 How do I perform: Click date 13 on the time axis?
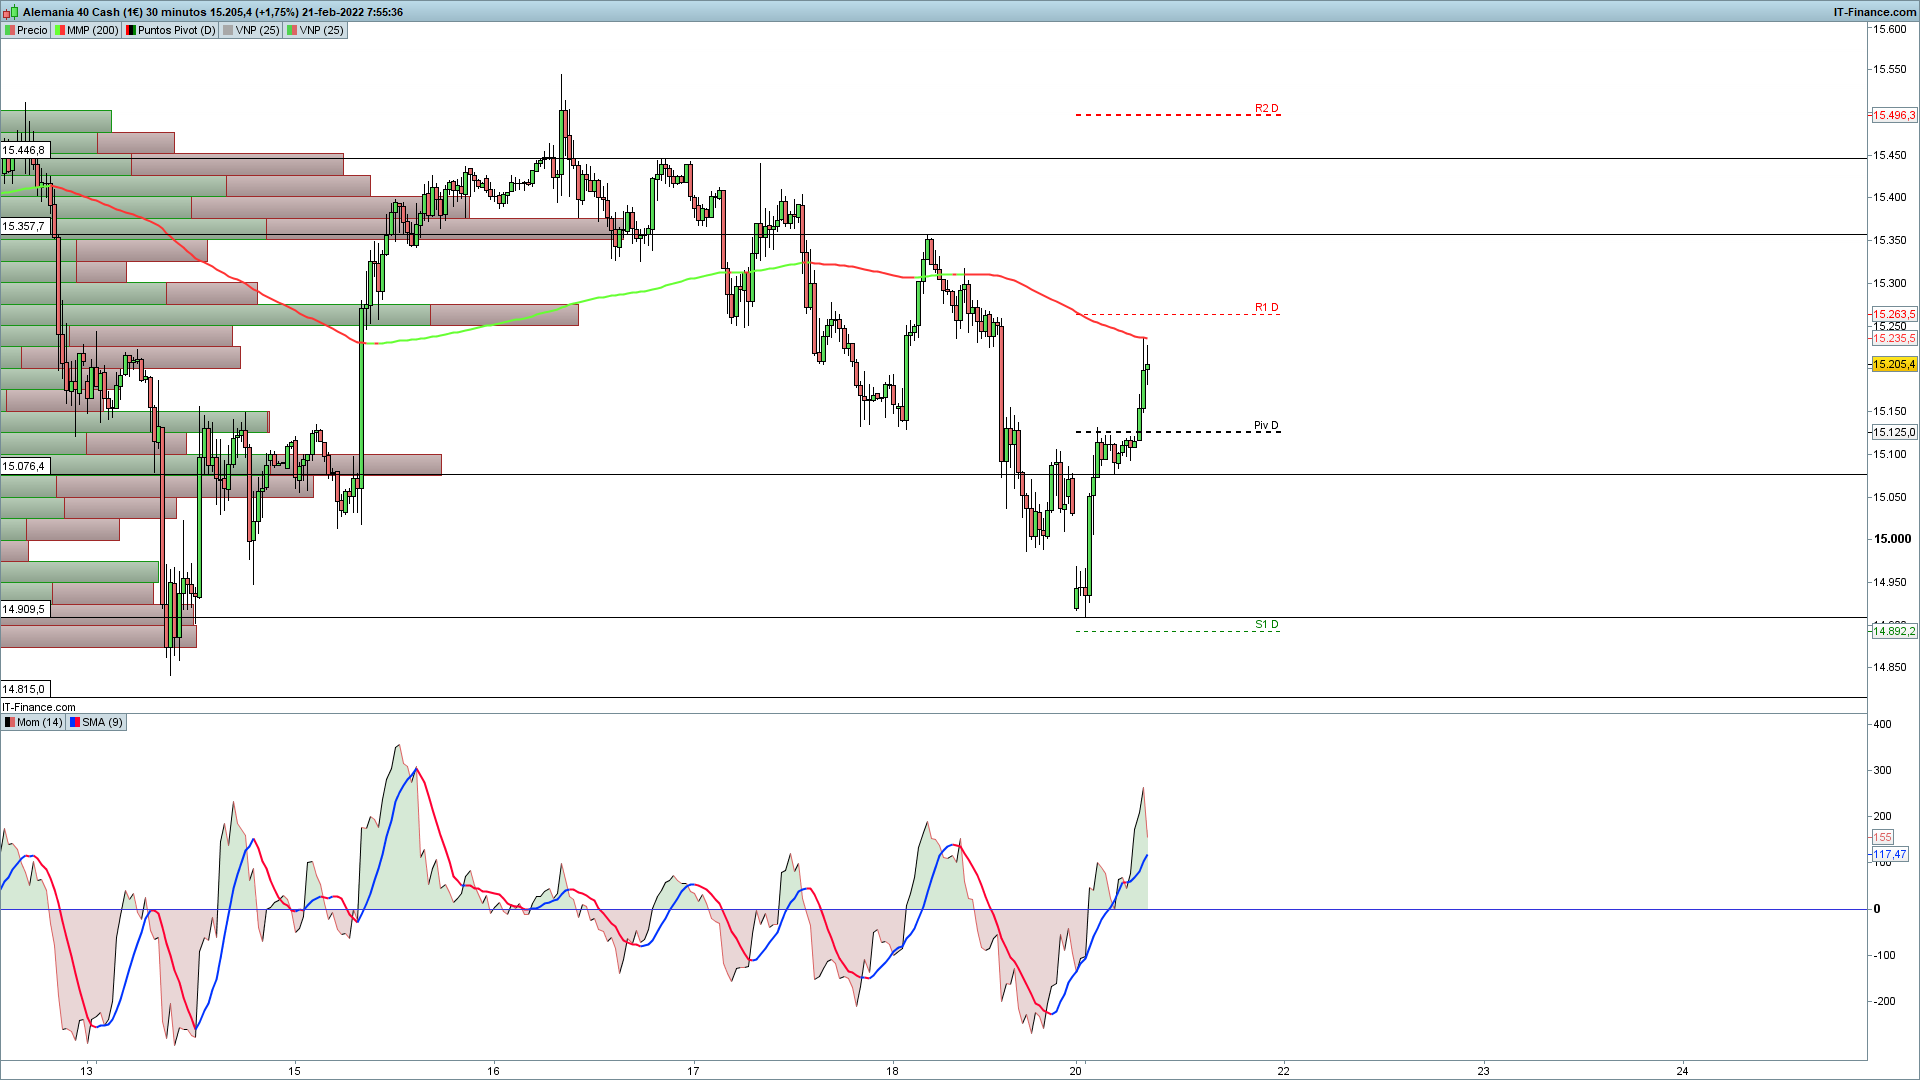tap(87, 1071)
